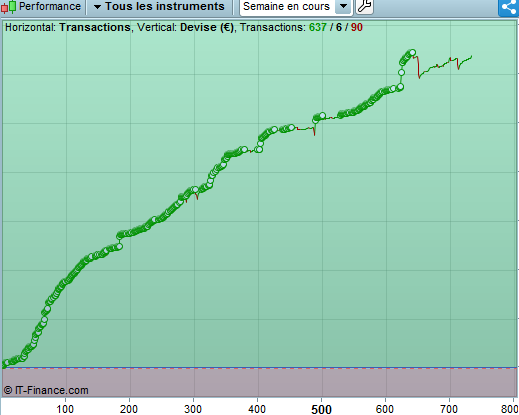This screenshot has height=415, width=519.
Task: Select the neutral transactions count 6
Action: coord(339,27)
